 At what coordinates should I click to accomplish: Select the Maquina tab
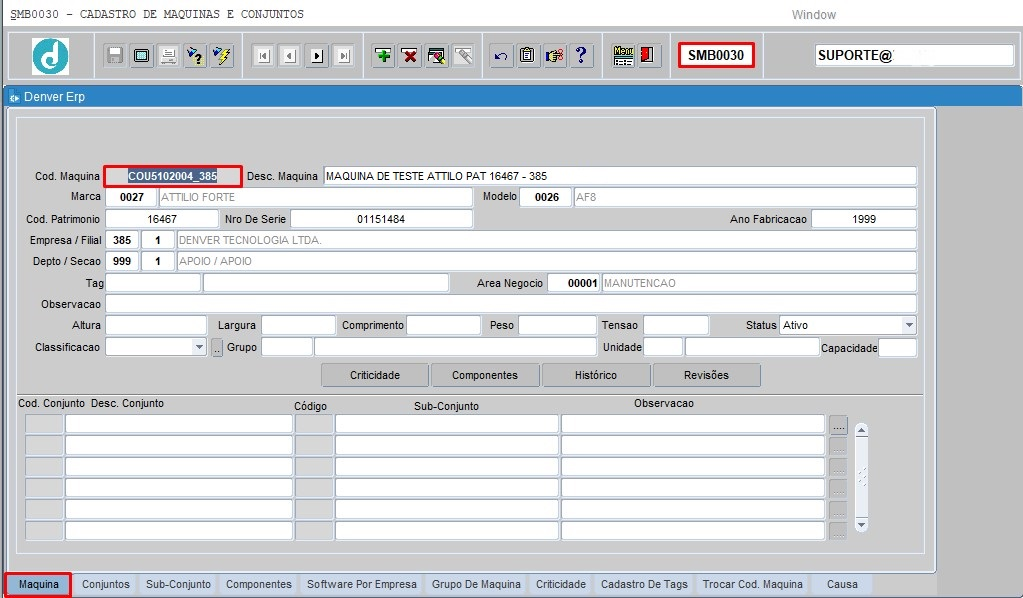(x=38, y=584)
